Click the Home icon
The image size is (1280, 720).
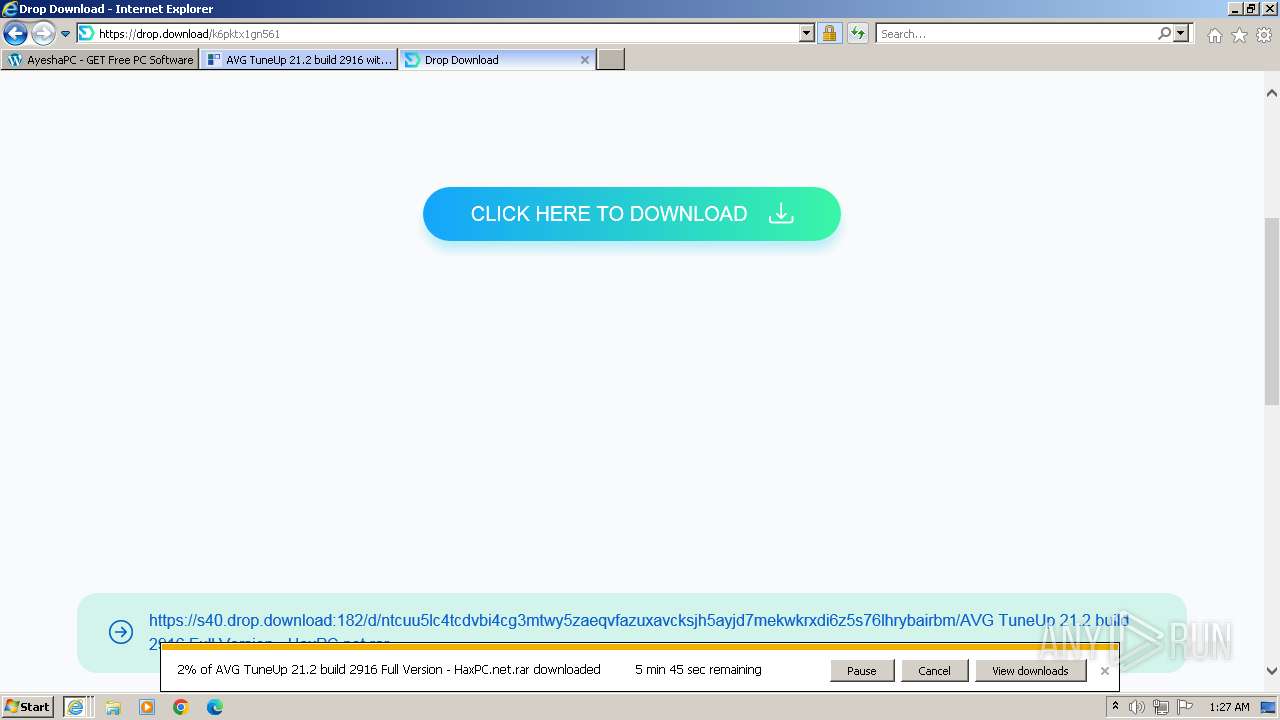click(x=1214, y=35)
